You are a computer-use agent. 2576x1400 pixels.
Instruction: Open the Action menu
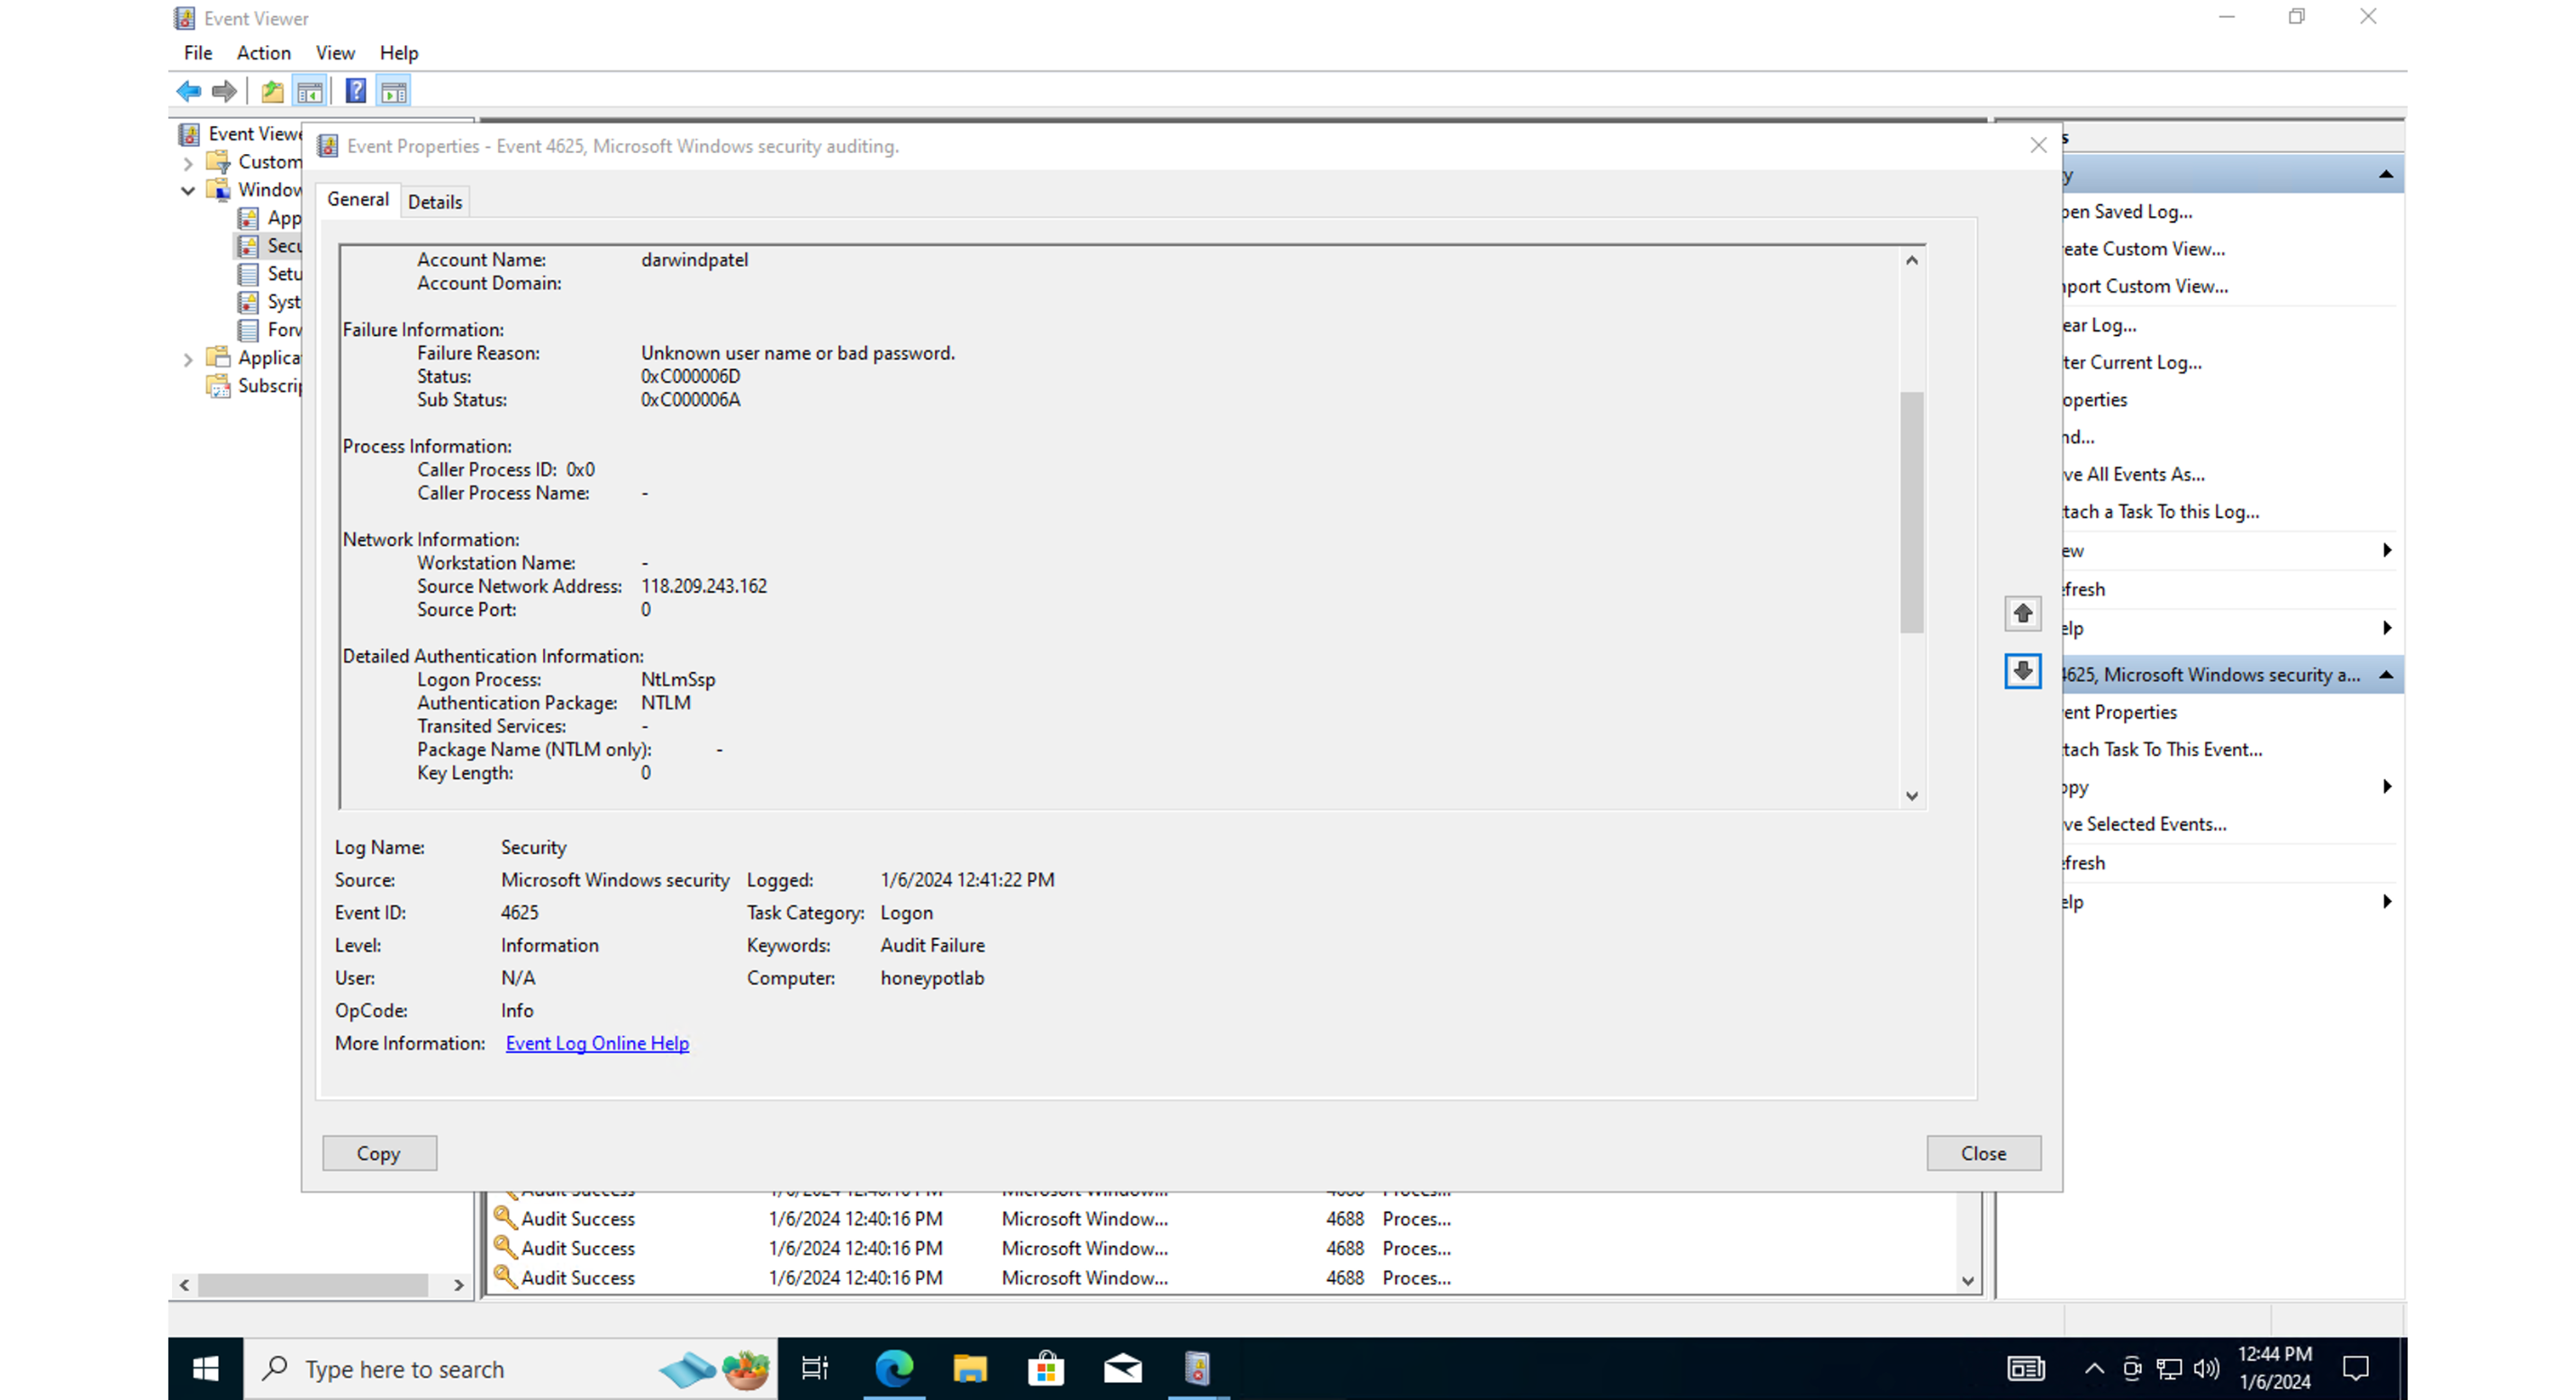coord(263,53)
